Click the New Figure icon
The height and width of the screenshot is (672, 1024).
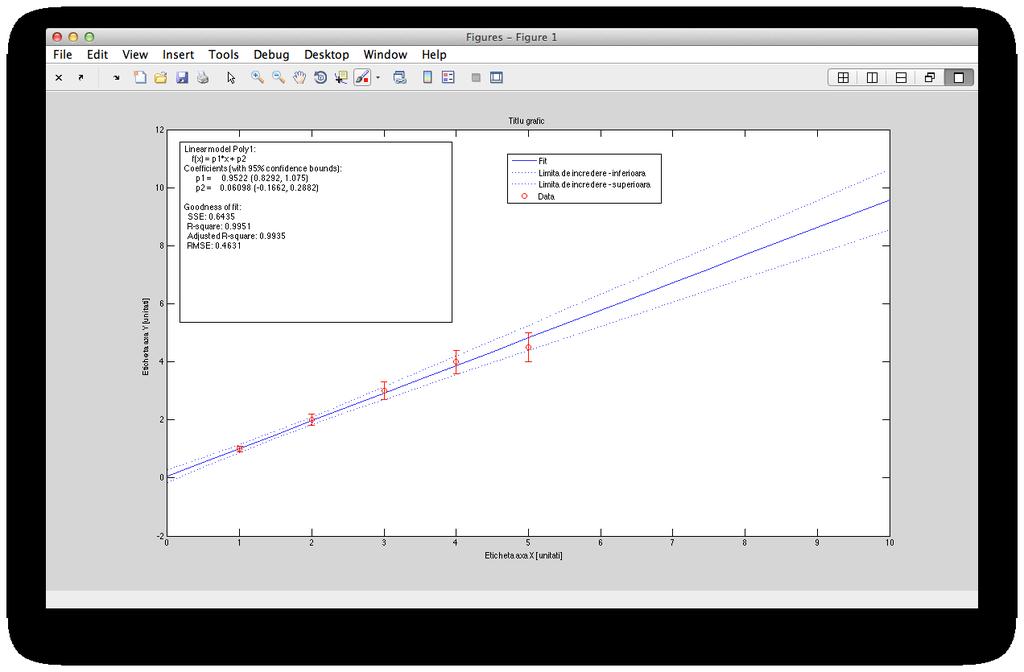click(x=140, y=78)
